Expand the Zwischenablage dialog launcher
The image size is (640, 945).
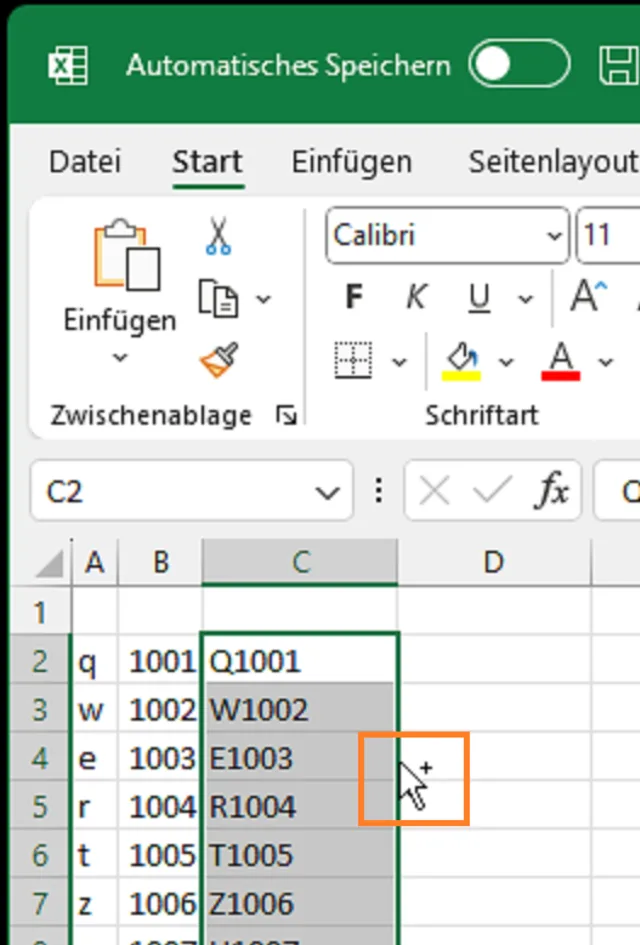click(x=287, y=415)
